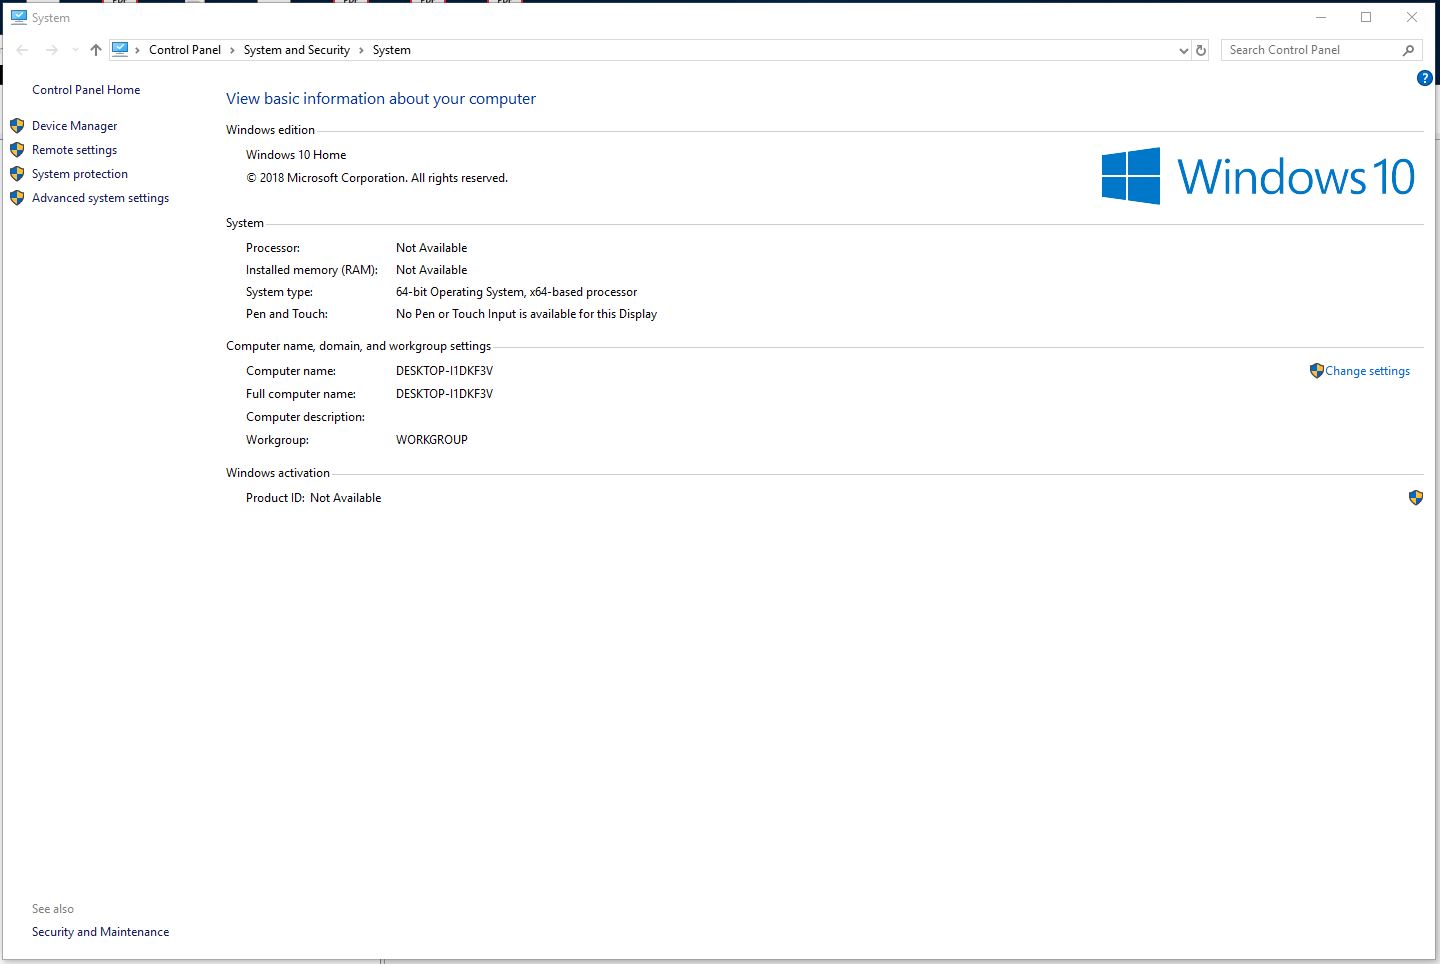
Task: Open Control Panel Home
Action: point(86,90)
